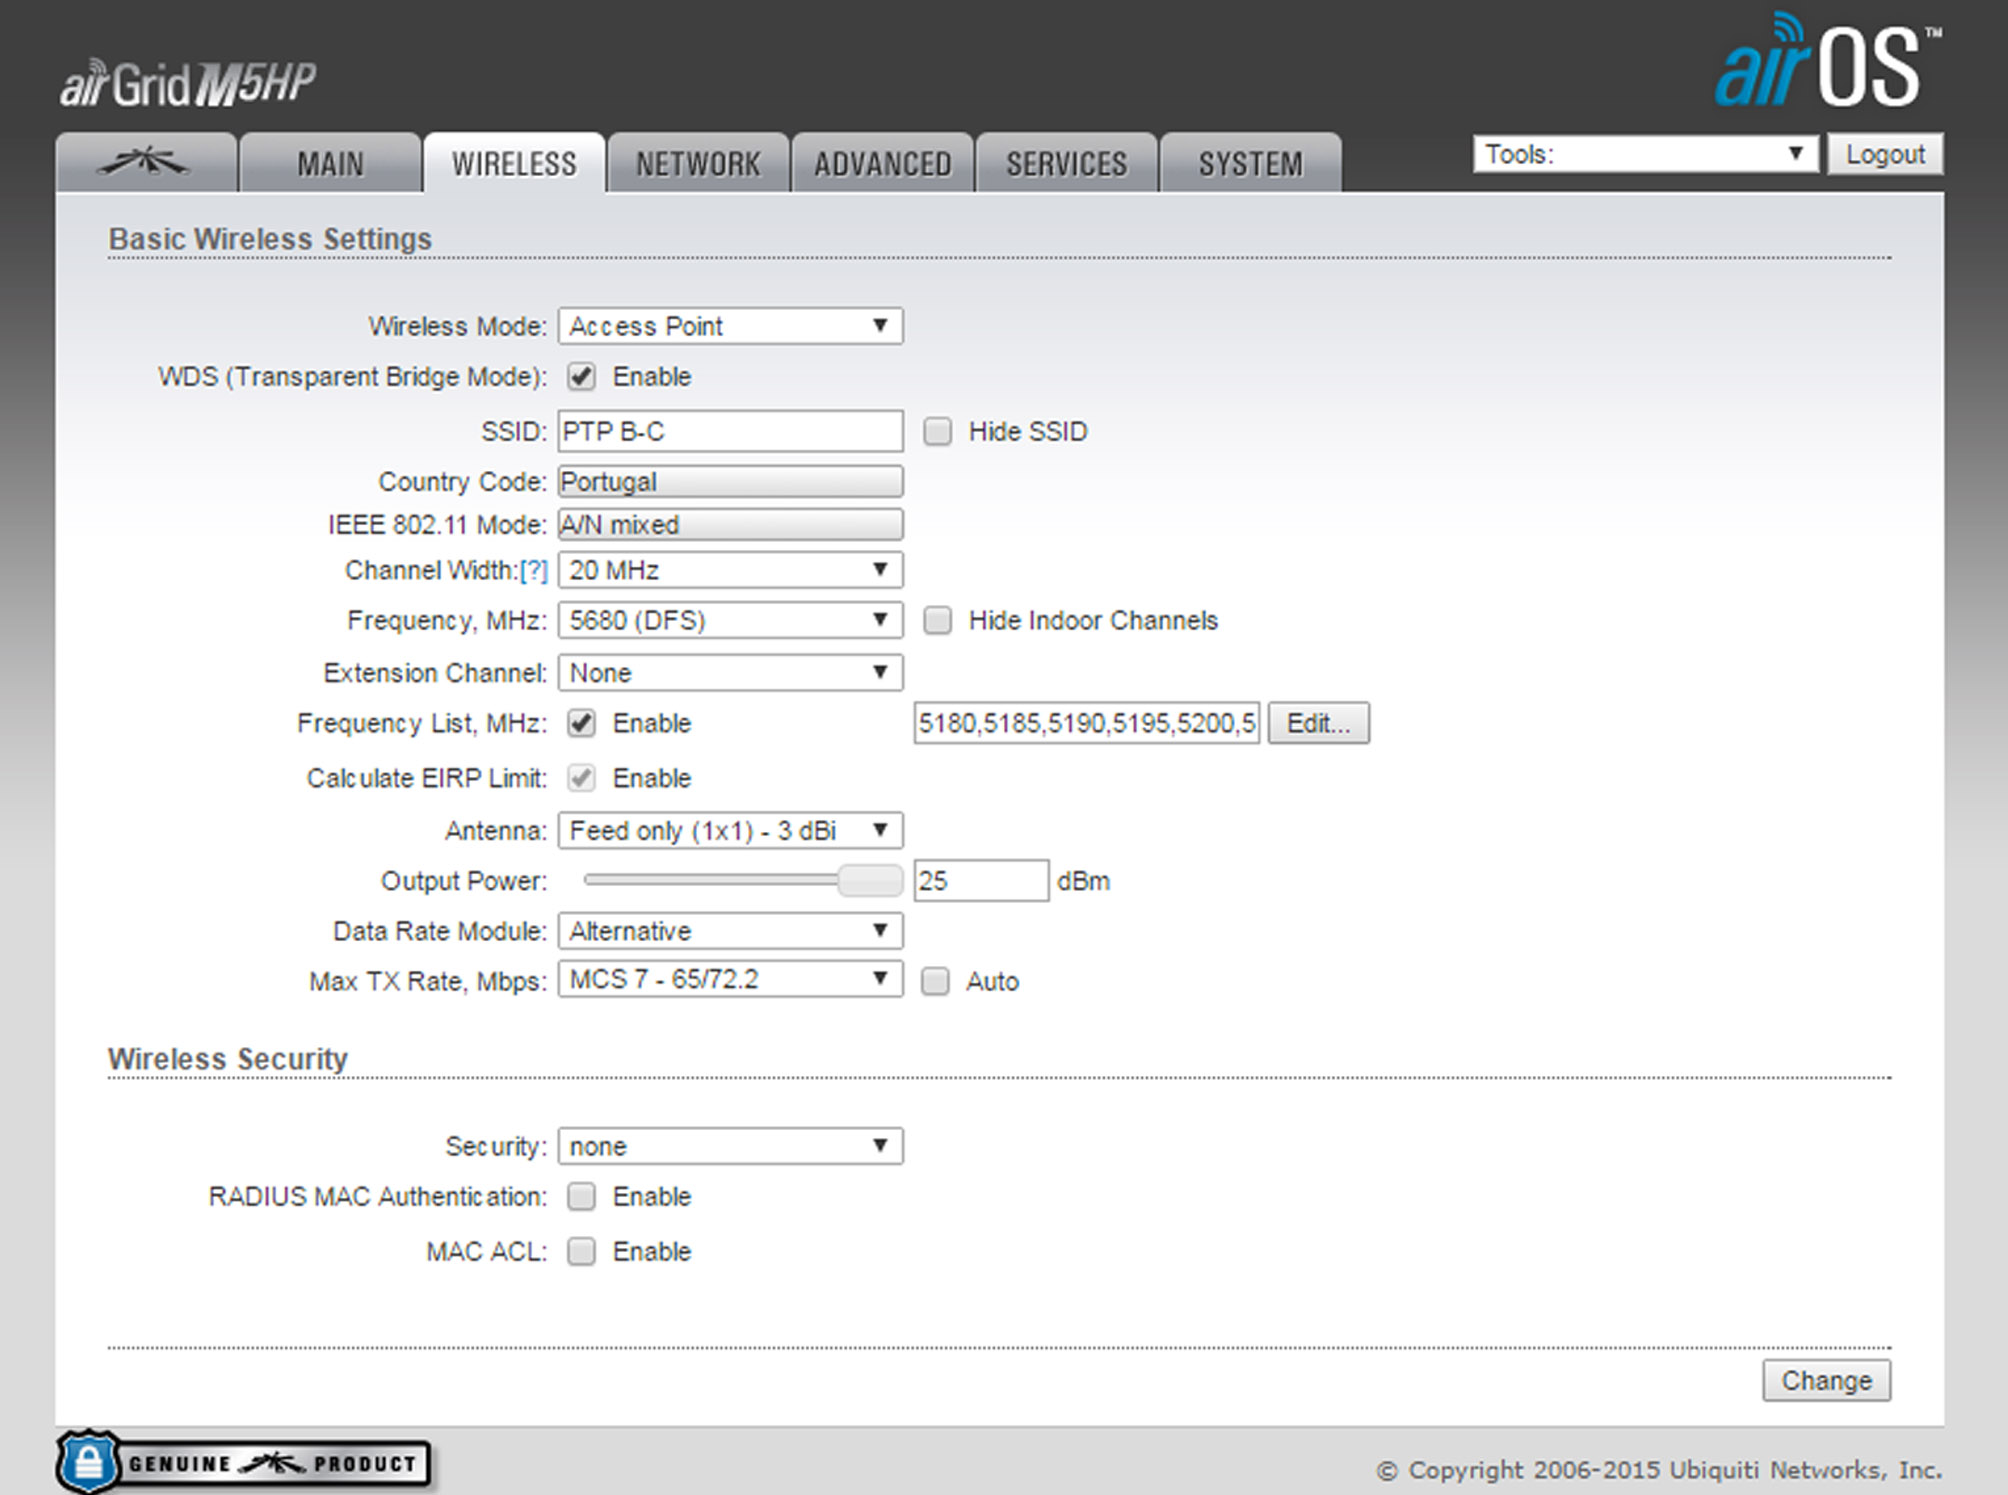Check Hide Indoor Channels option
Screen dimensions: 2008x1495
[937, 621]
